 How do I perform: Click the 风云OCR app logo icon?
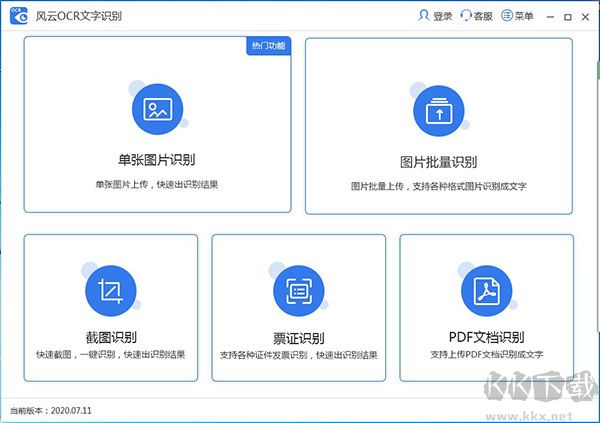[19, 15]
